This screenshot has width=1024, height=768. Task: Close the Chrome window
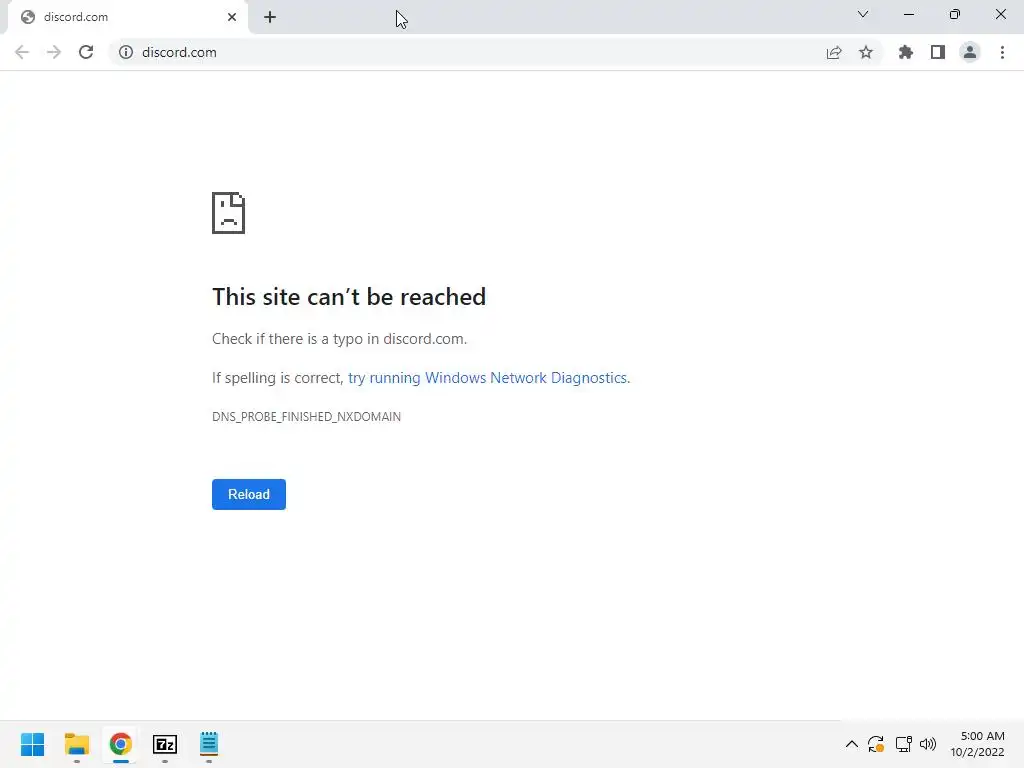pos(1000,14)
